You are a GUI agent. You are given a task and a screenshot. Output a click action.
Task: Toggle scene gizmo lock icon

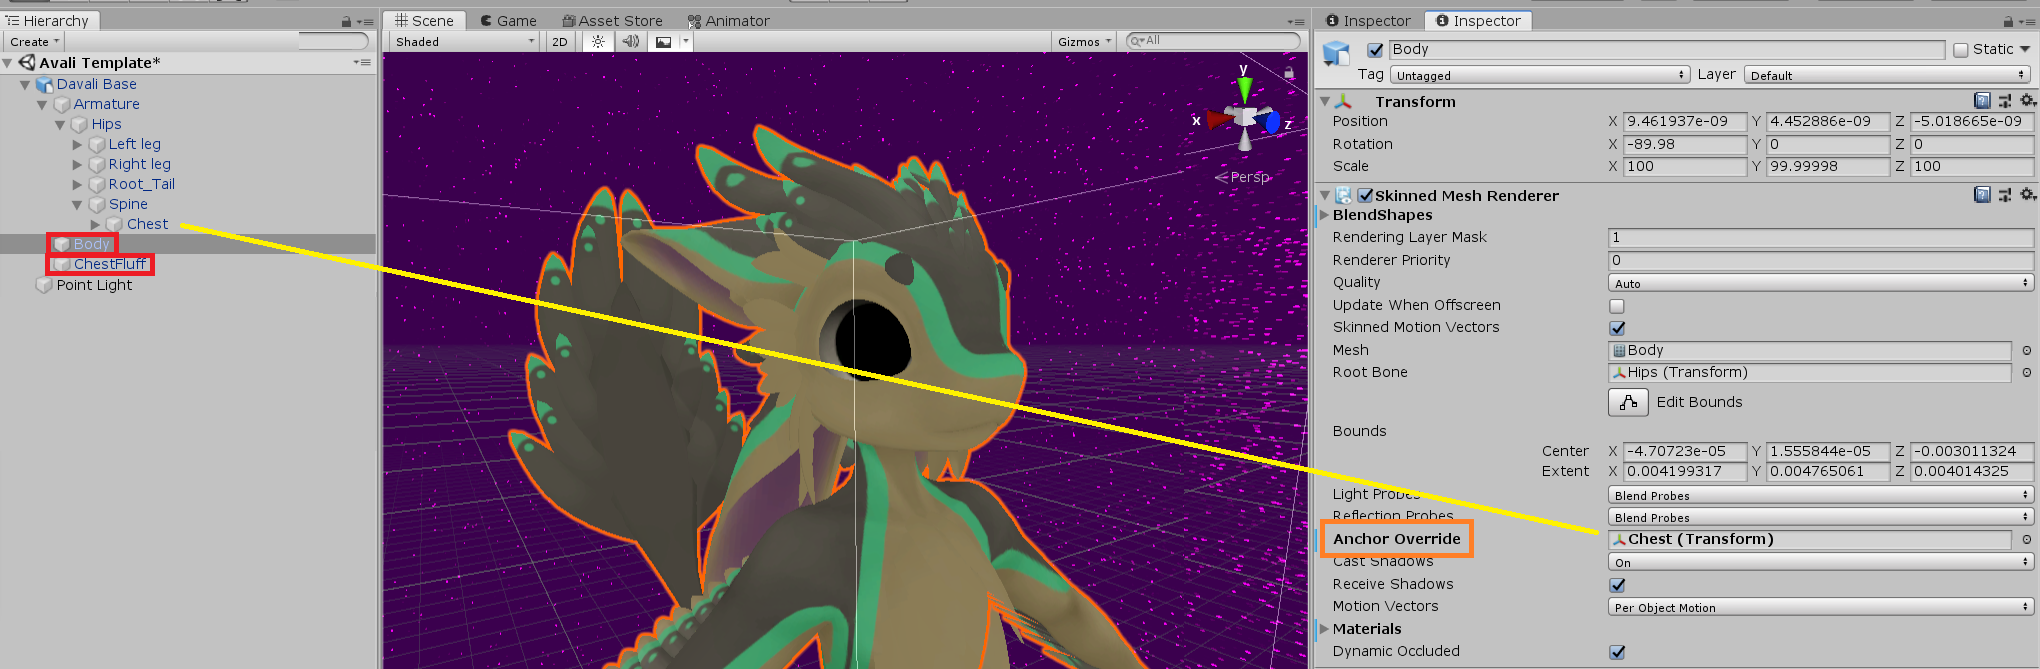point(1289,72)
